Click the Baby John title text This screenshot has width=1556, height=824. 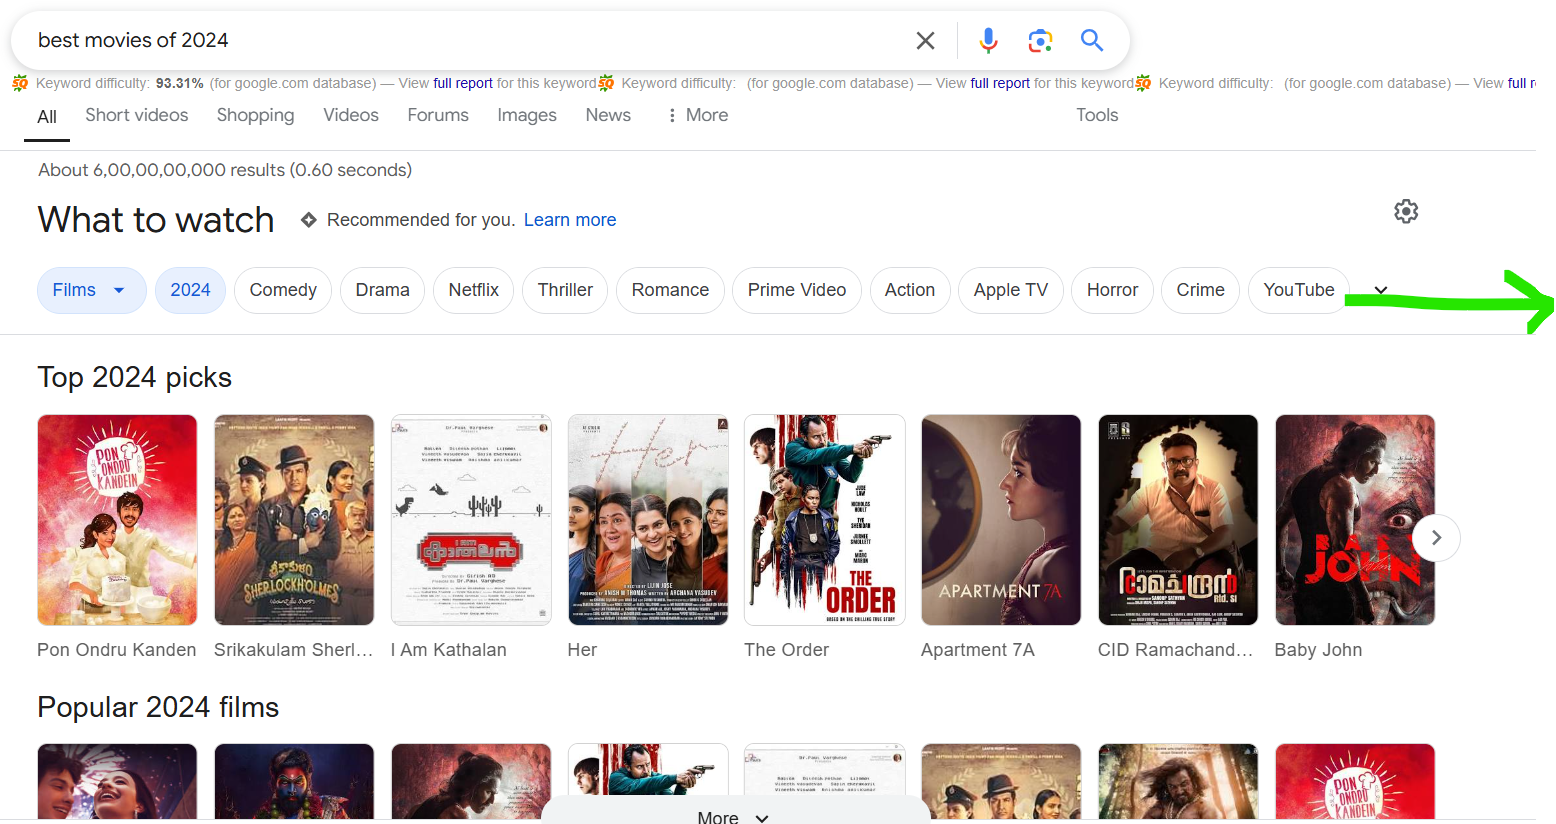(x=1318, y=650)
